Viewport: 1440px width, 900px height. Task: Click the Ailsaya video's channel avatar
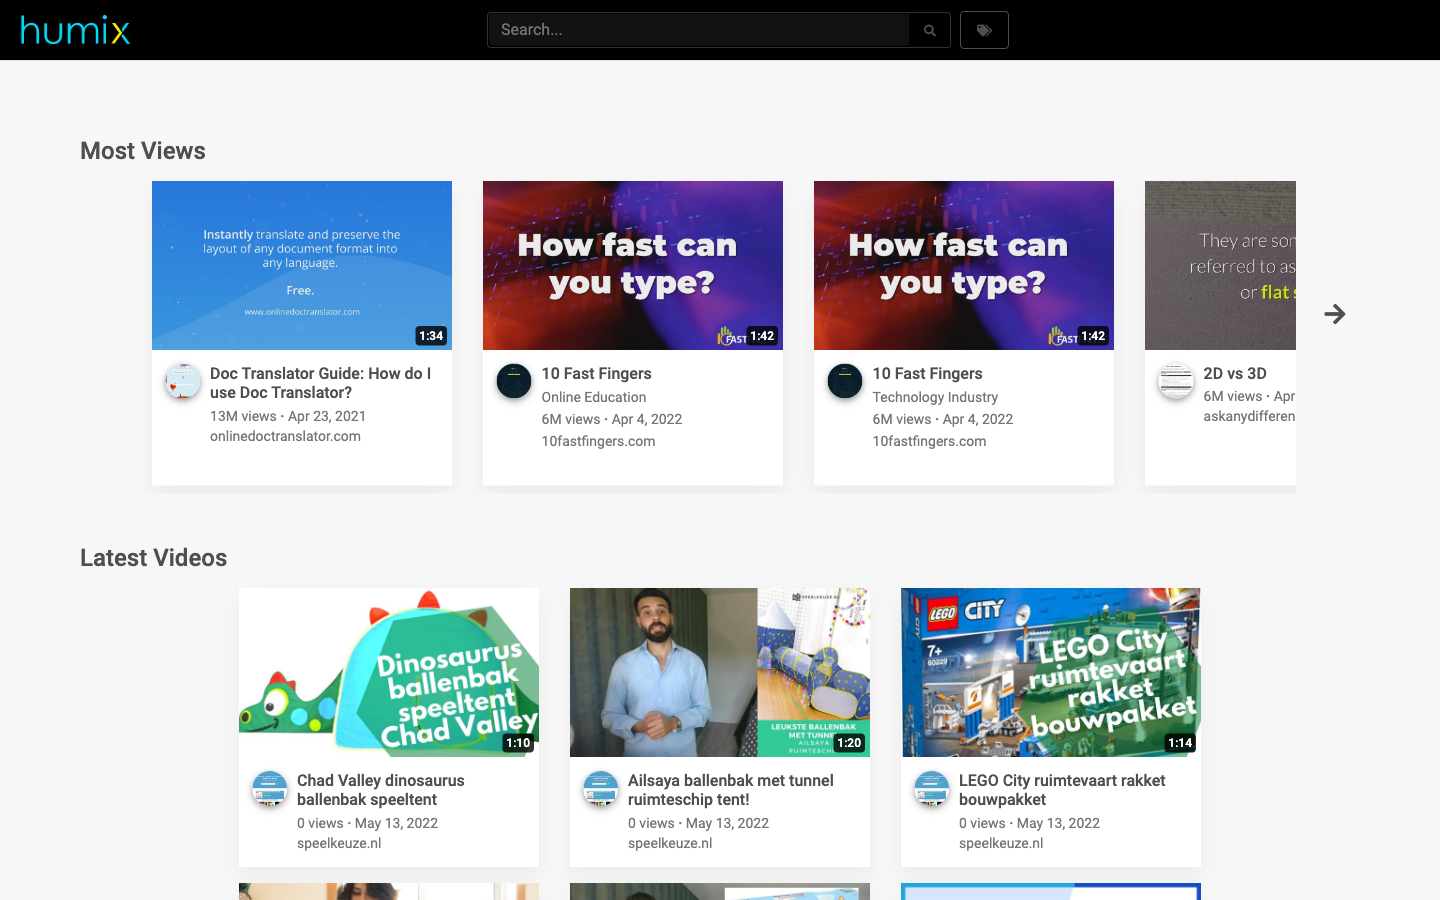(601, 788)
